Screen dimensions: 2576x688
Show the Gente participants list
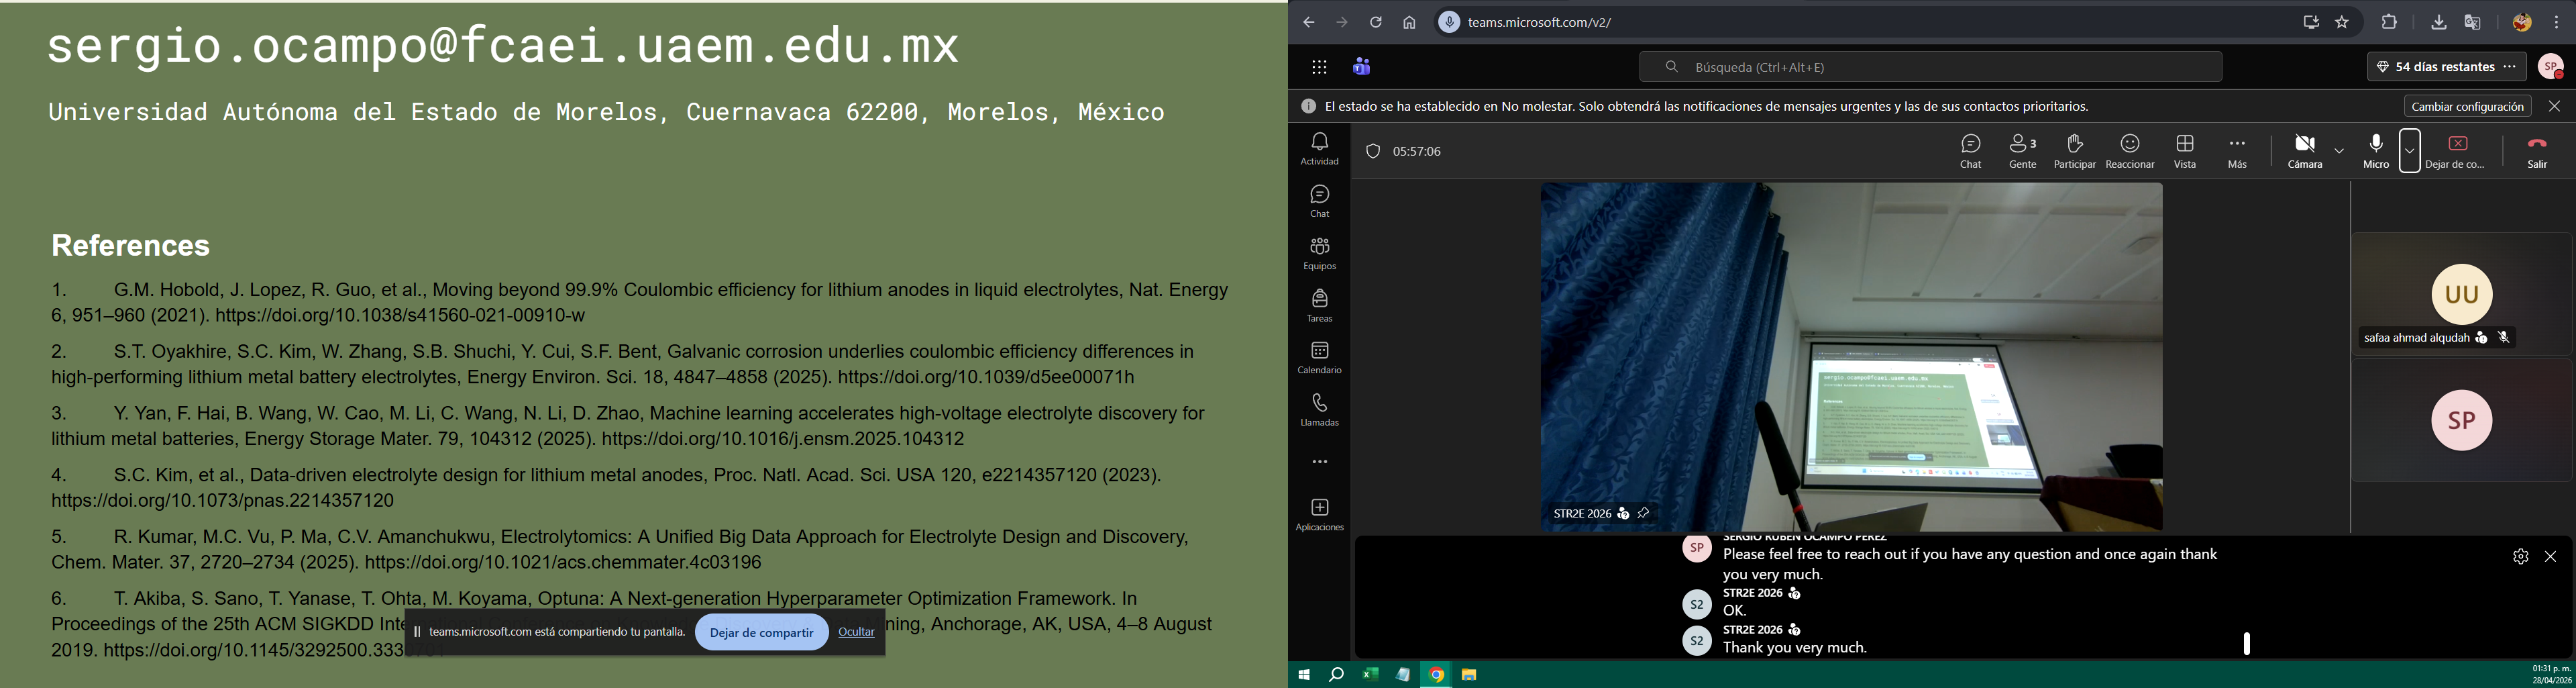point(2022,151)
